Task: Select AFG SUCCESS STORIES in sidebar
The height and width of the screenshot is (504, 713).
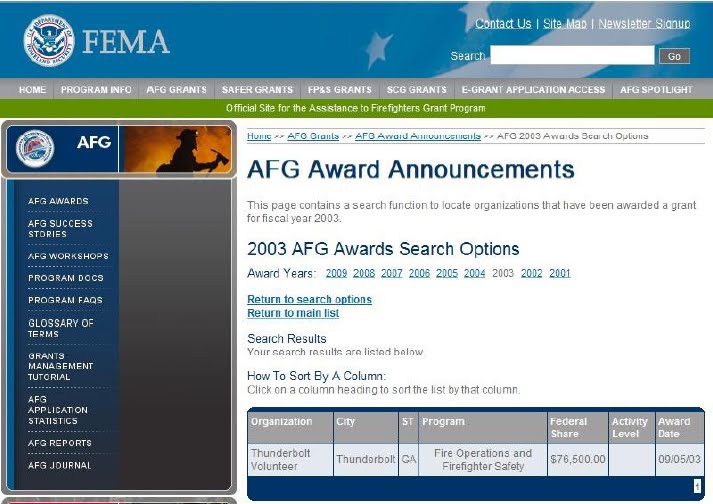Action: coord(60,229)
